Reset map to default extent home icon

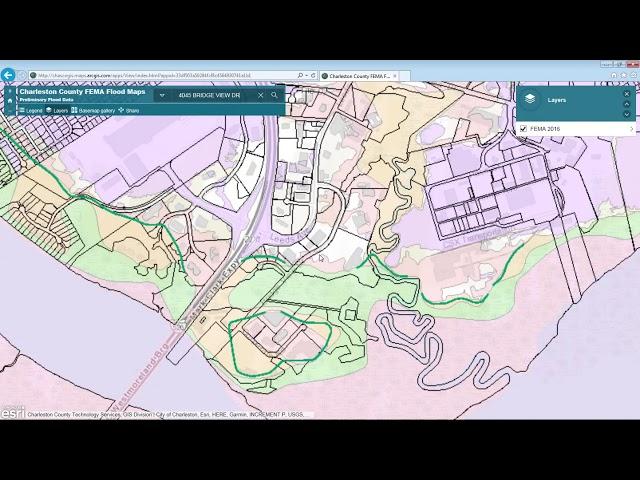(x=10, y=101)
